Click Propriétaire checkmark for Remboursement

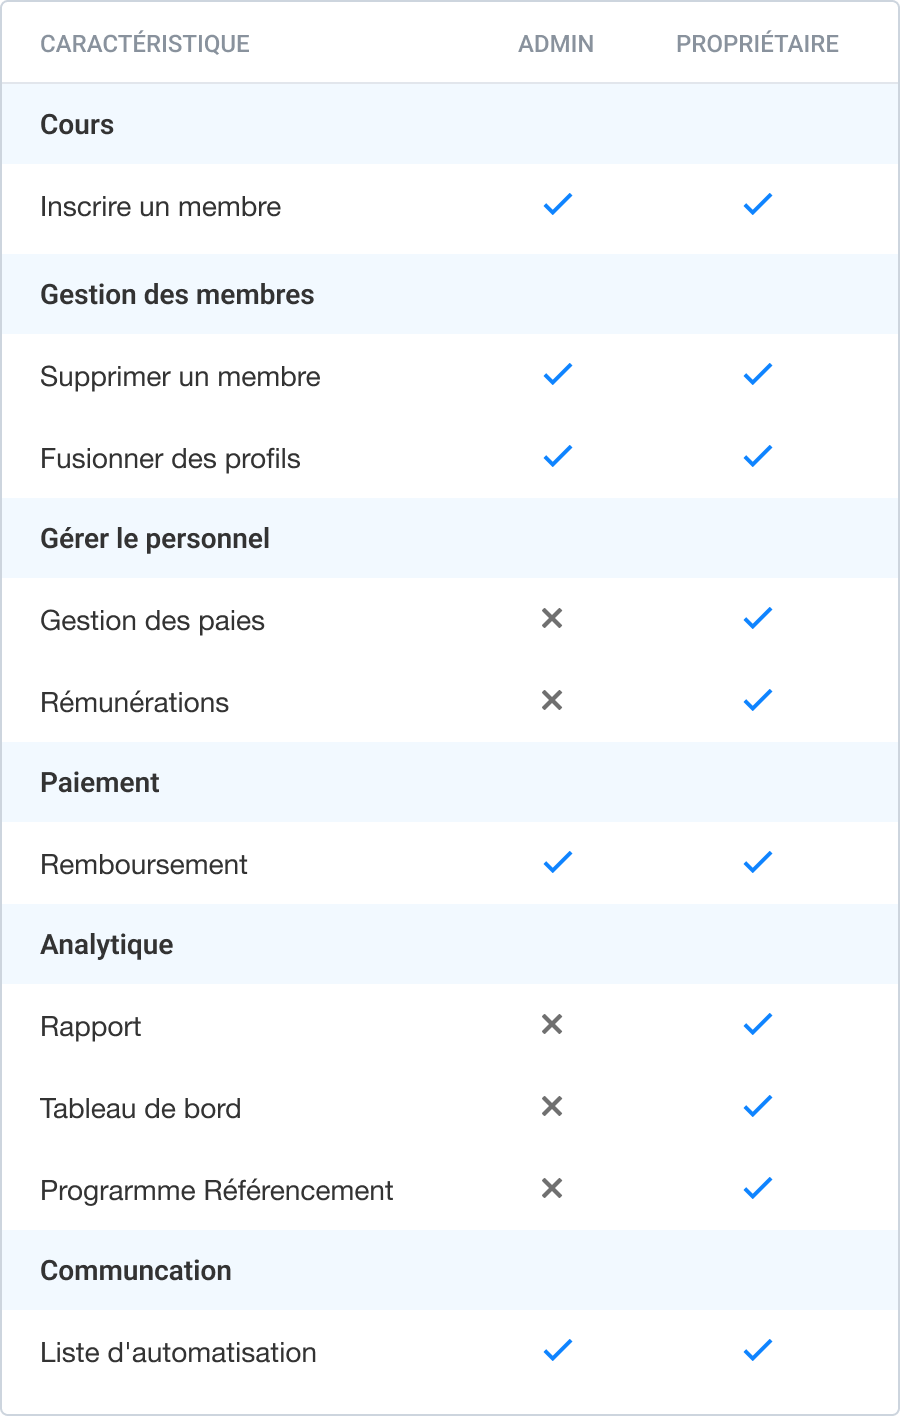758,862
